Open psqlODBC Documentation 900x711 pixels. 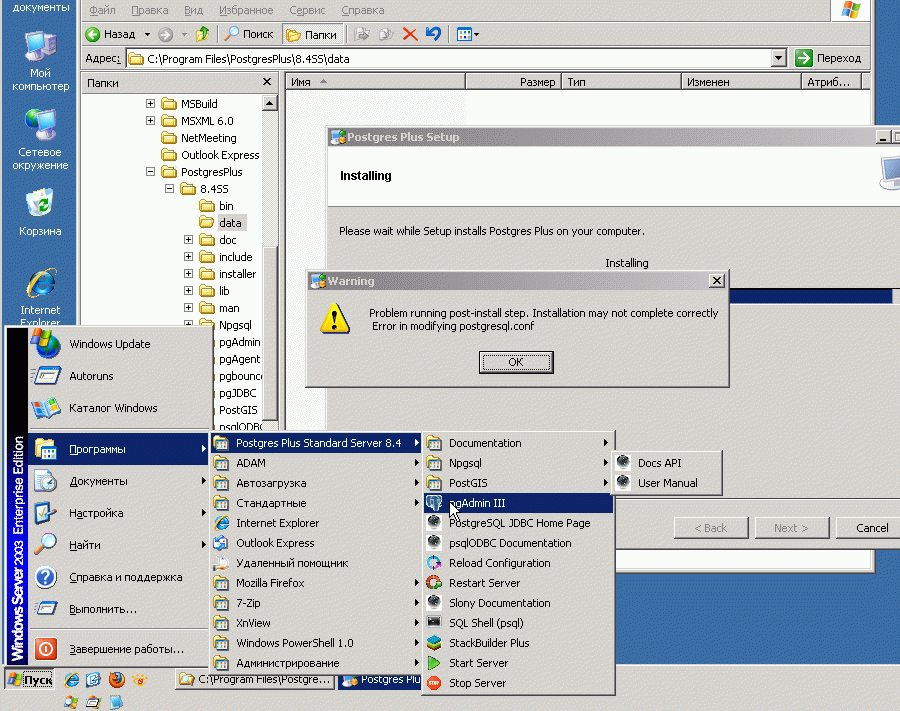pos(518,543)
